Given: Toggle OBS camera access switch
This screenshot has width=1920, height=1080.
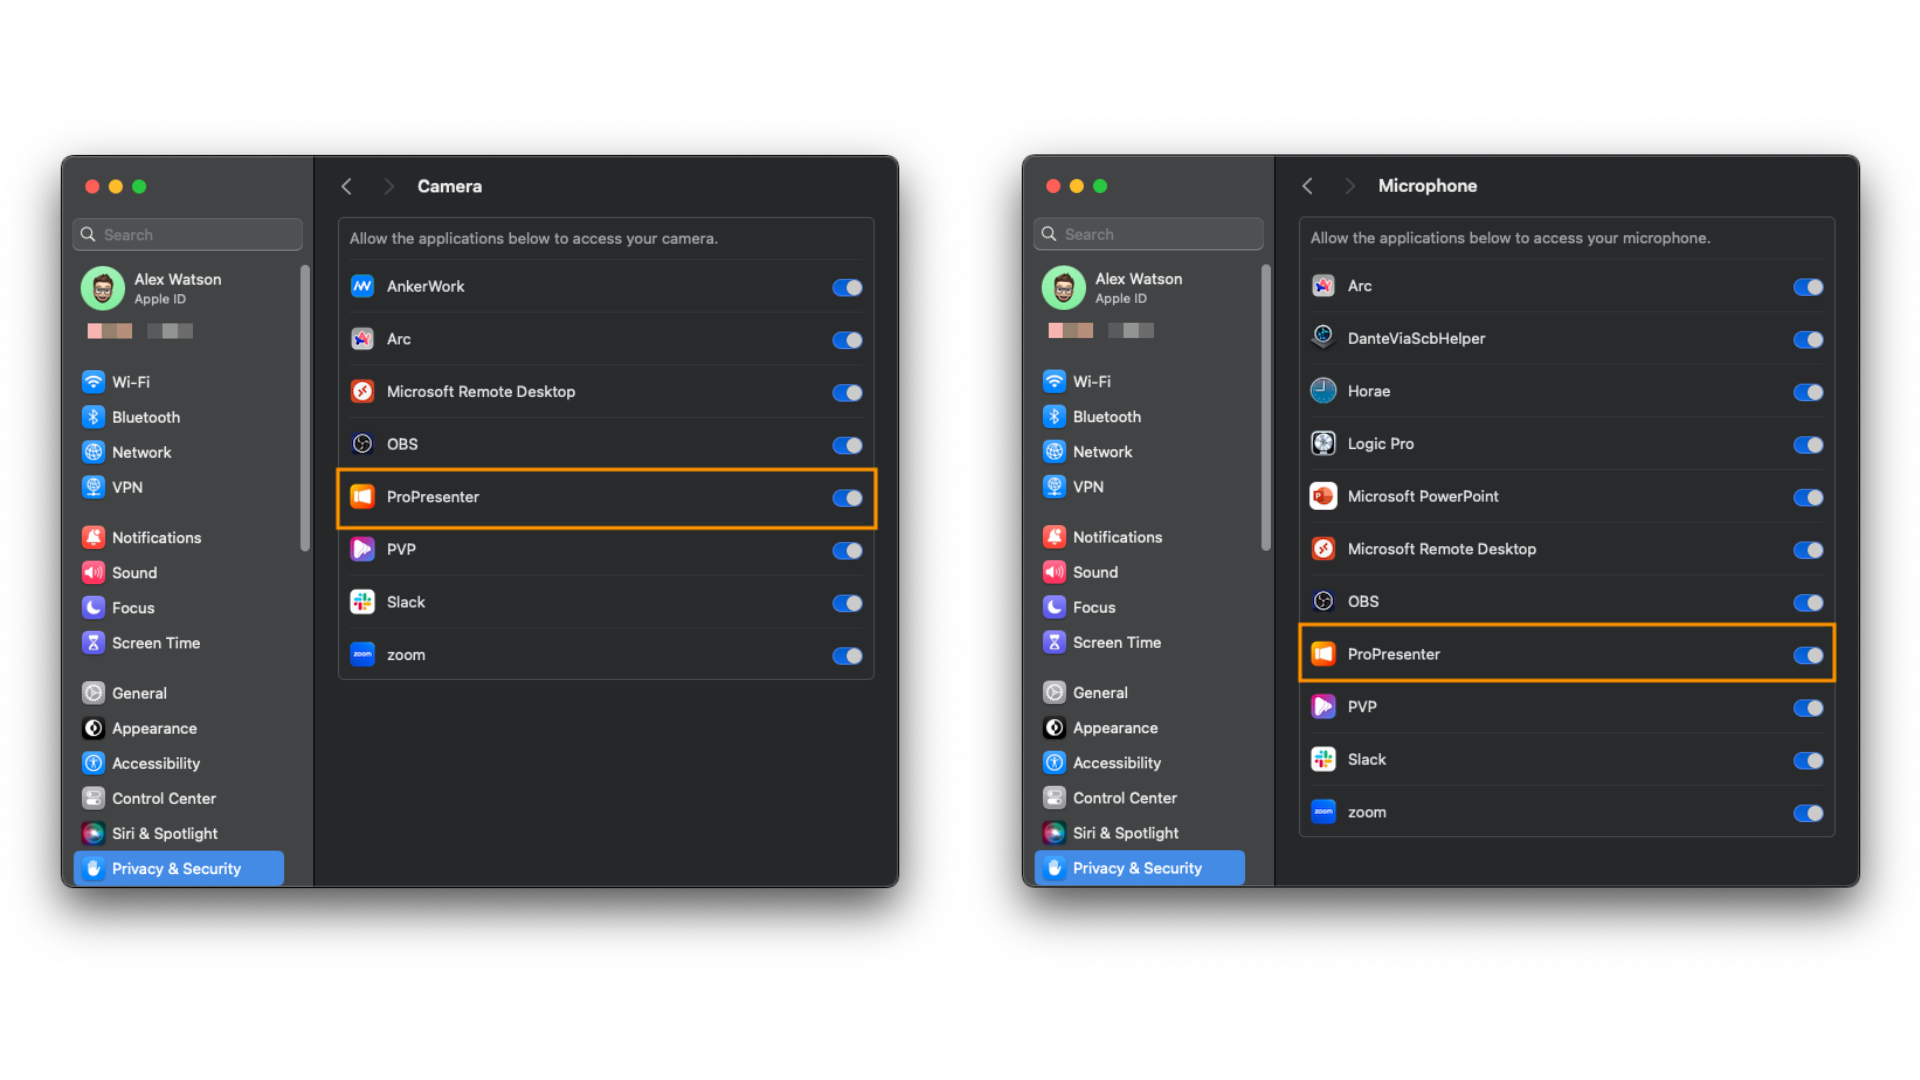Looking at the screenshot, I should [x=847, y=445].
